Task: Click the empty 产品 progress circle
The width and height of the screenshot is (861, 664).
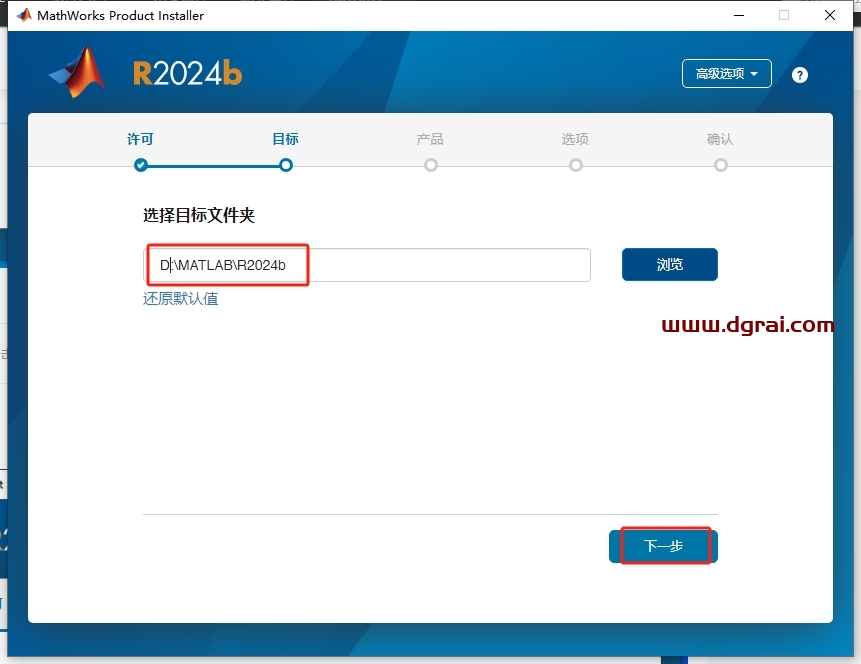Action: pyautogui.click(x=430, y=165)
